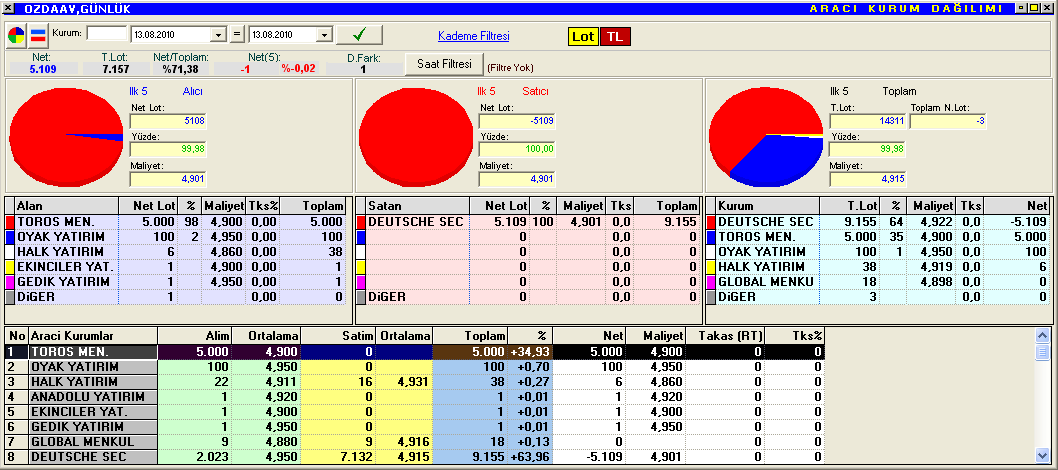Click the scroll up arrow of broker list
The width and height of the screenshot is (1058, 470).
pos(1042,335)
